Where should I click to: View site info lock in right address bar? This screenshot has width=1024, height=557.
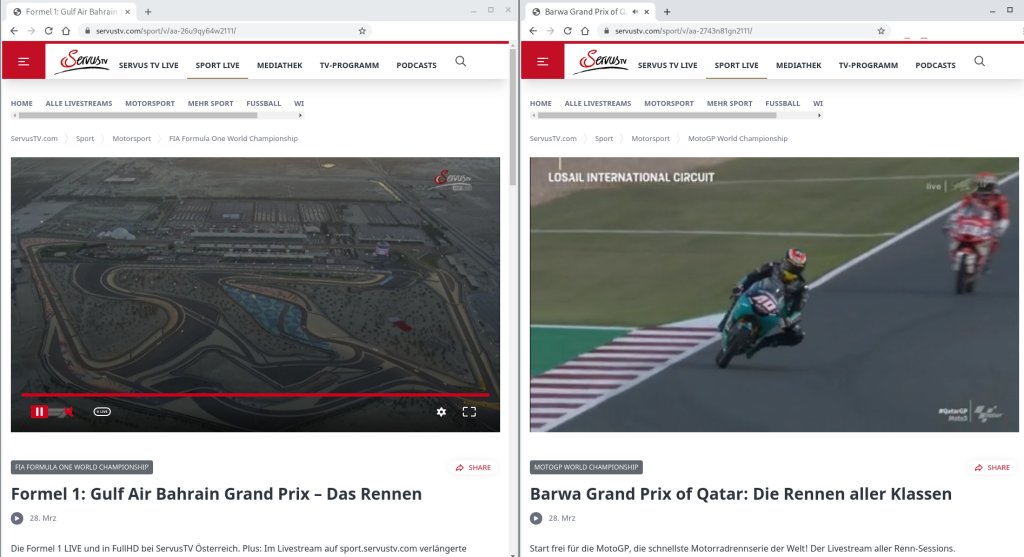[606, 31]
